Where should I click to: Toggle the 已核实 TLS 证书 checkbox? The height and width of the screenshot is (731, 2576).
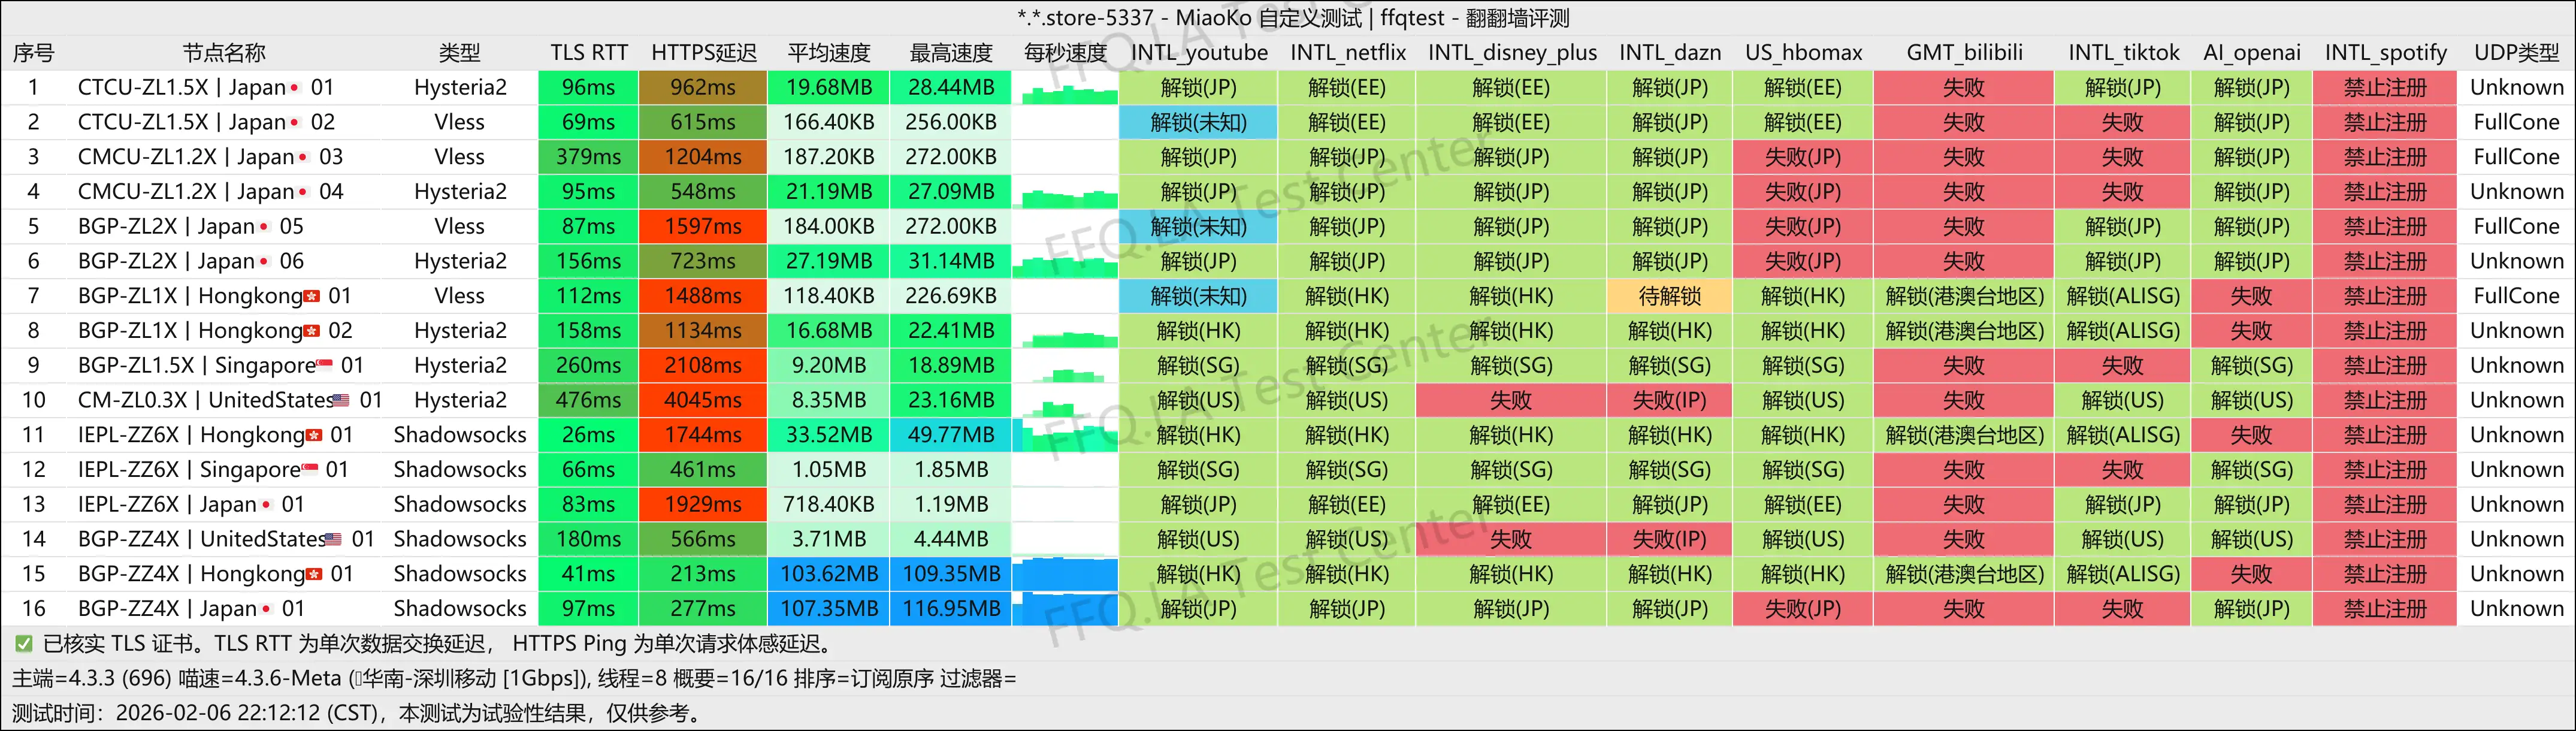pos(23,643)
